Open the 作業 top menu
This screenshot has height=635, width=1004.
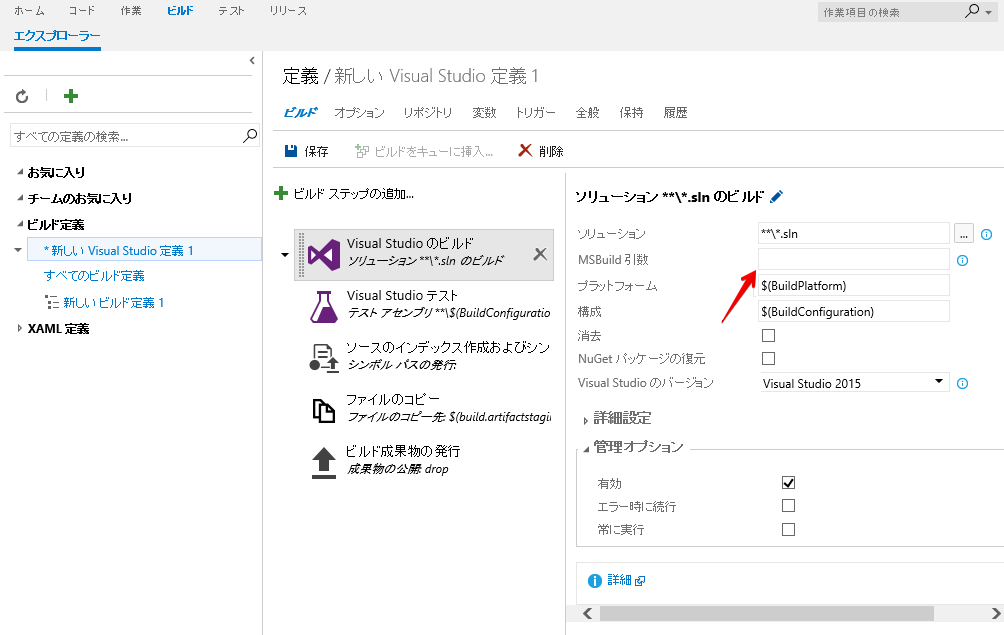[131, 11]
